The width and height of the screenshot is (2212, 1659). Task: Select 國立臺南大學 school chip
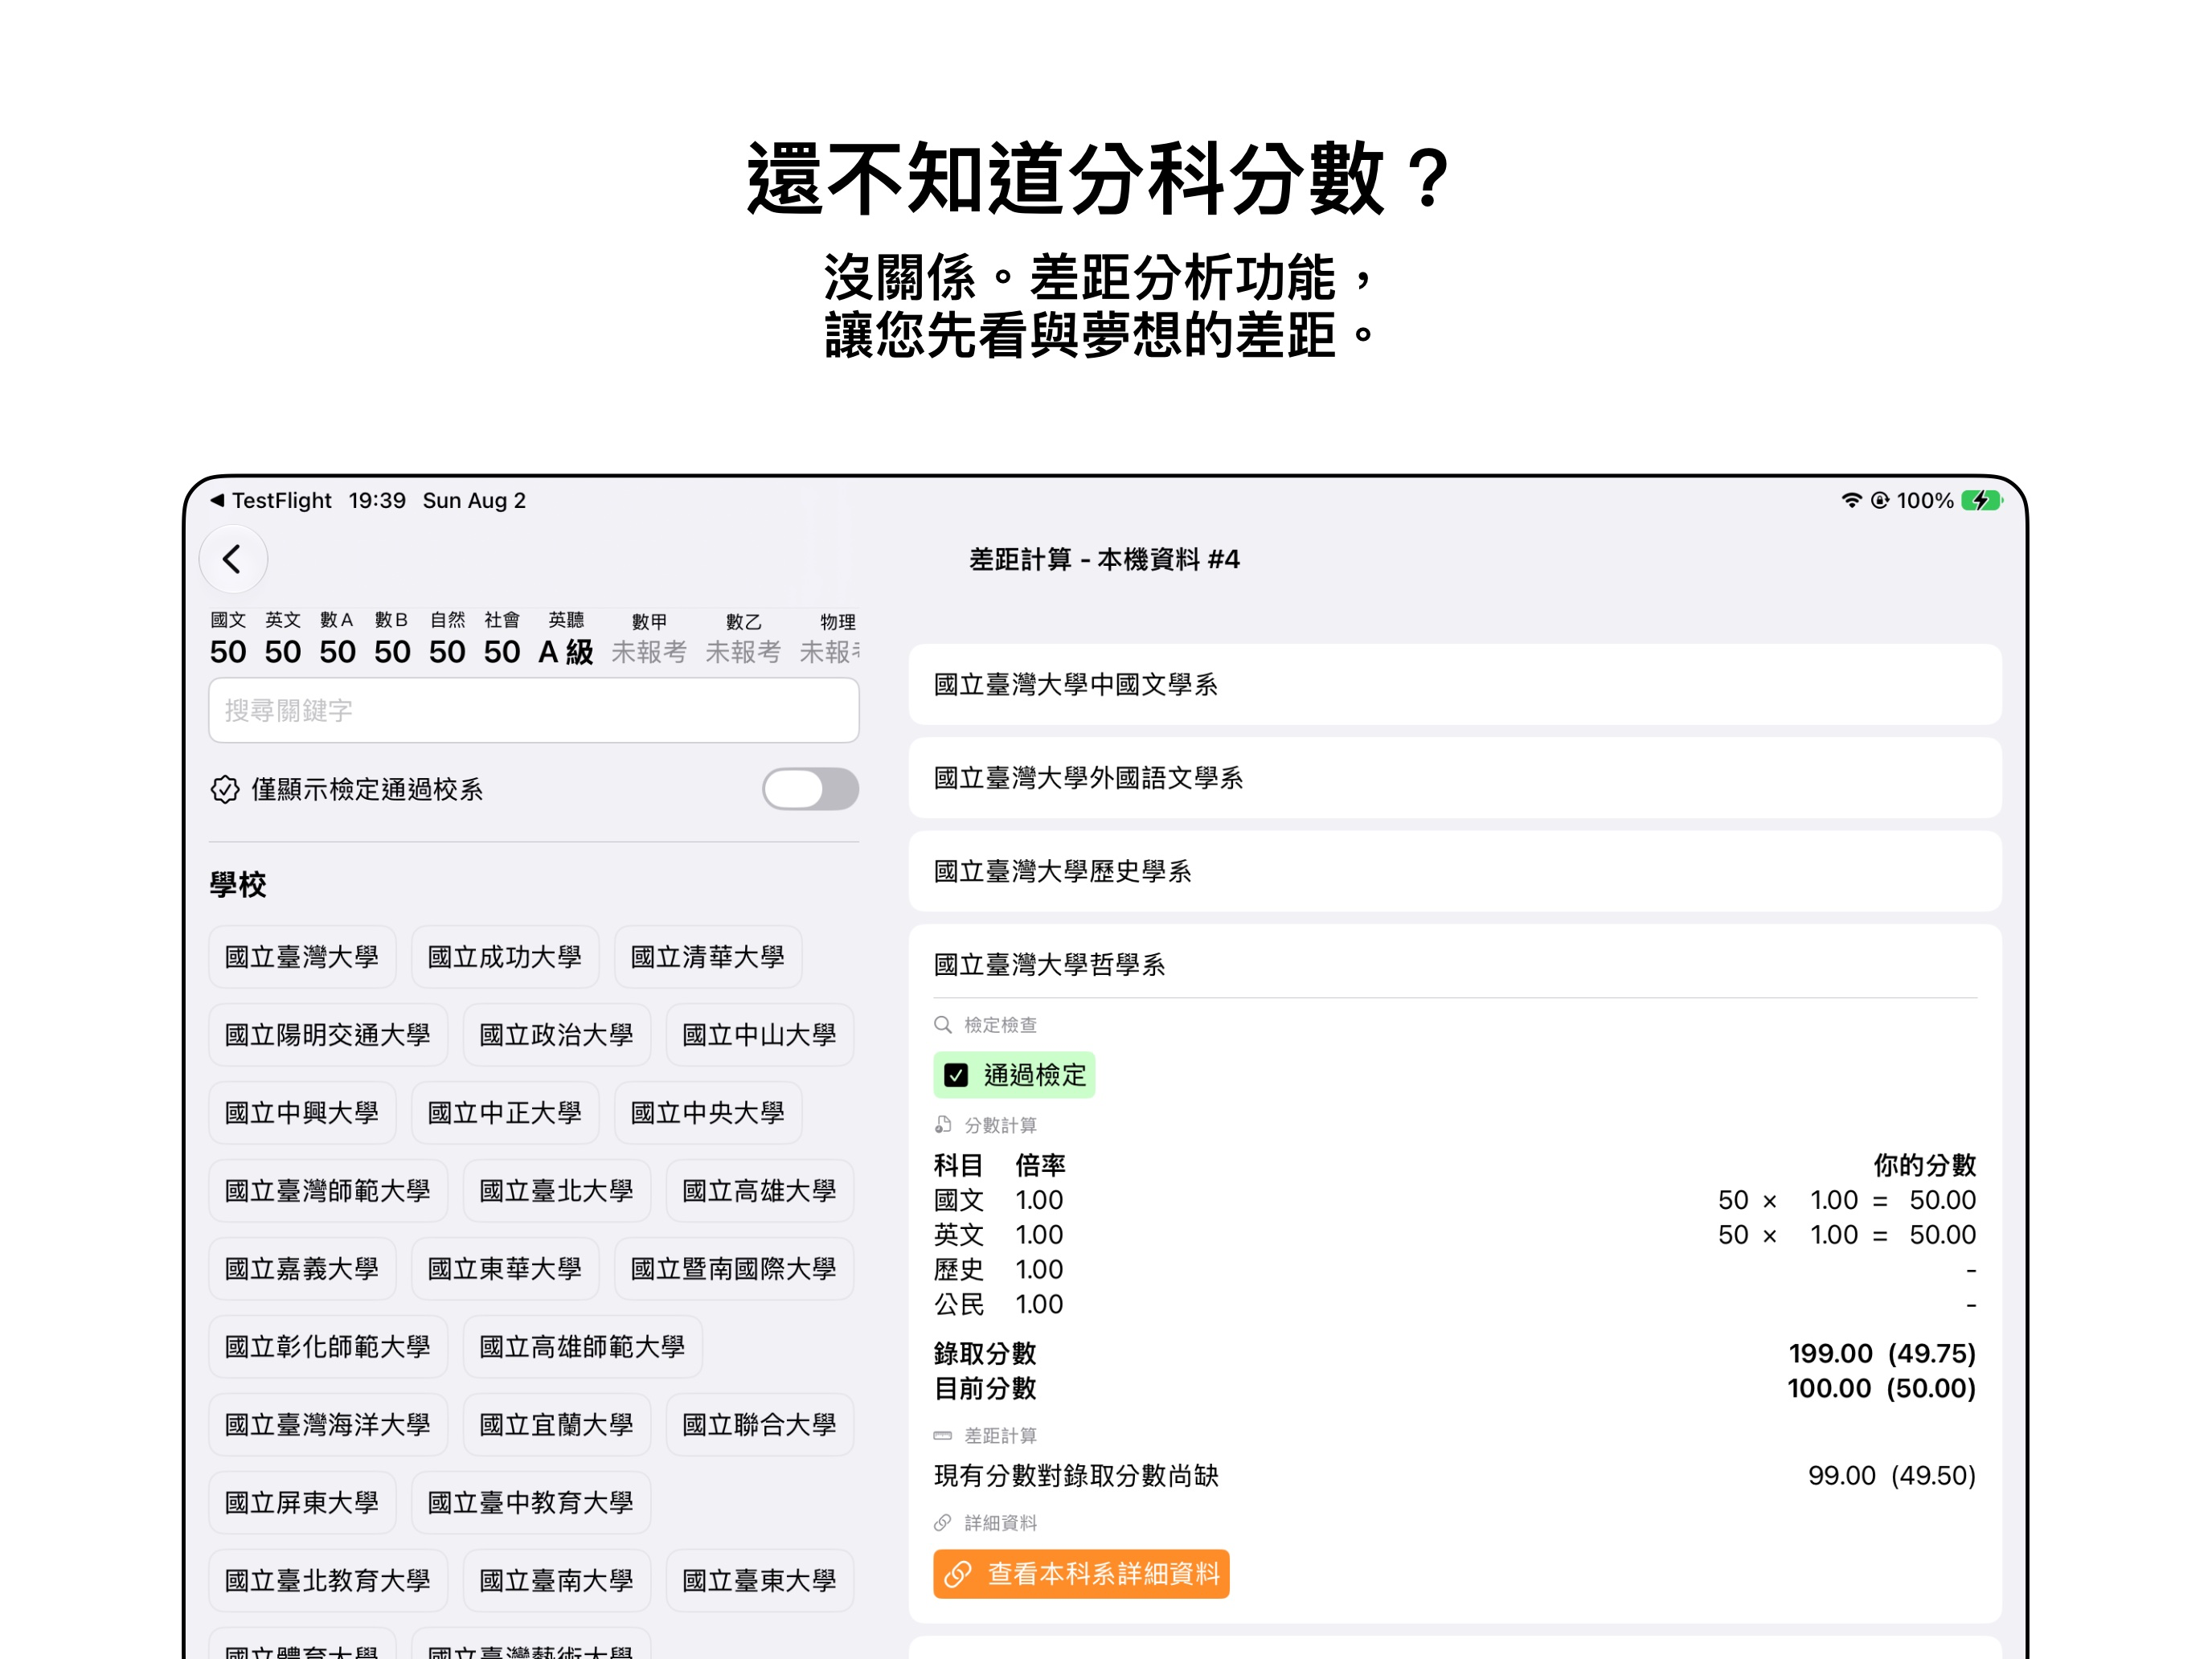pos(557,1581)
